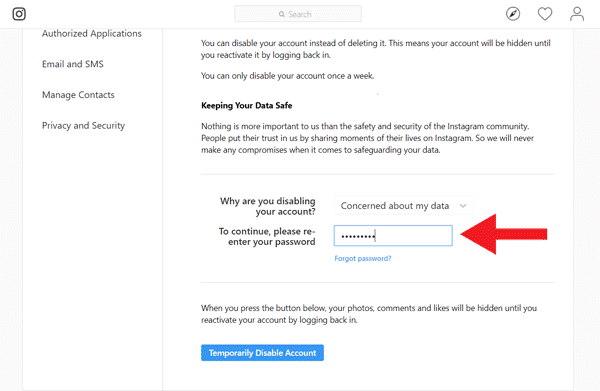Go to the Profile person icon
Image resolution: width=600 pixels, height=391 pixels.
(x=577, y=14)
